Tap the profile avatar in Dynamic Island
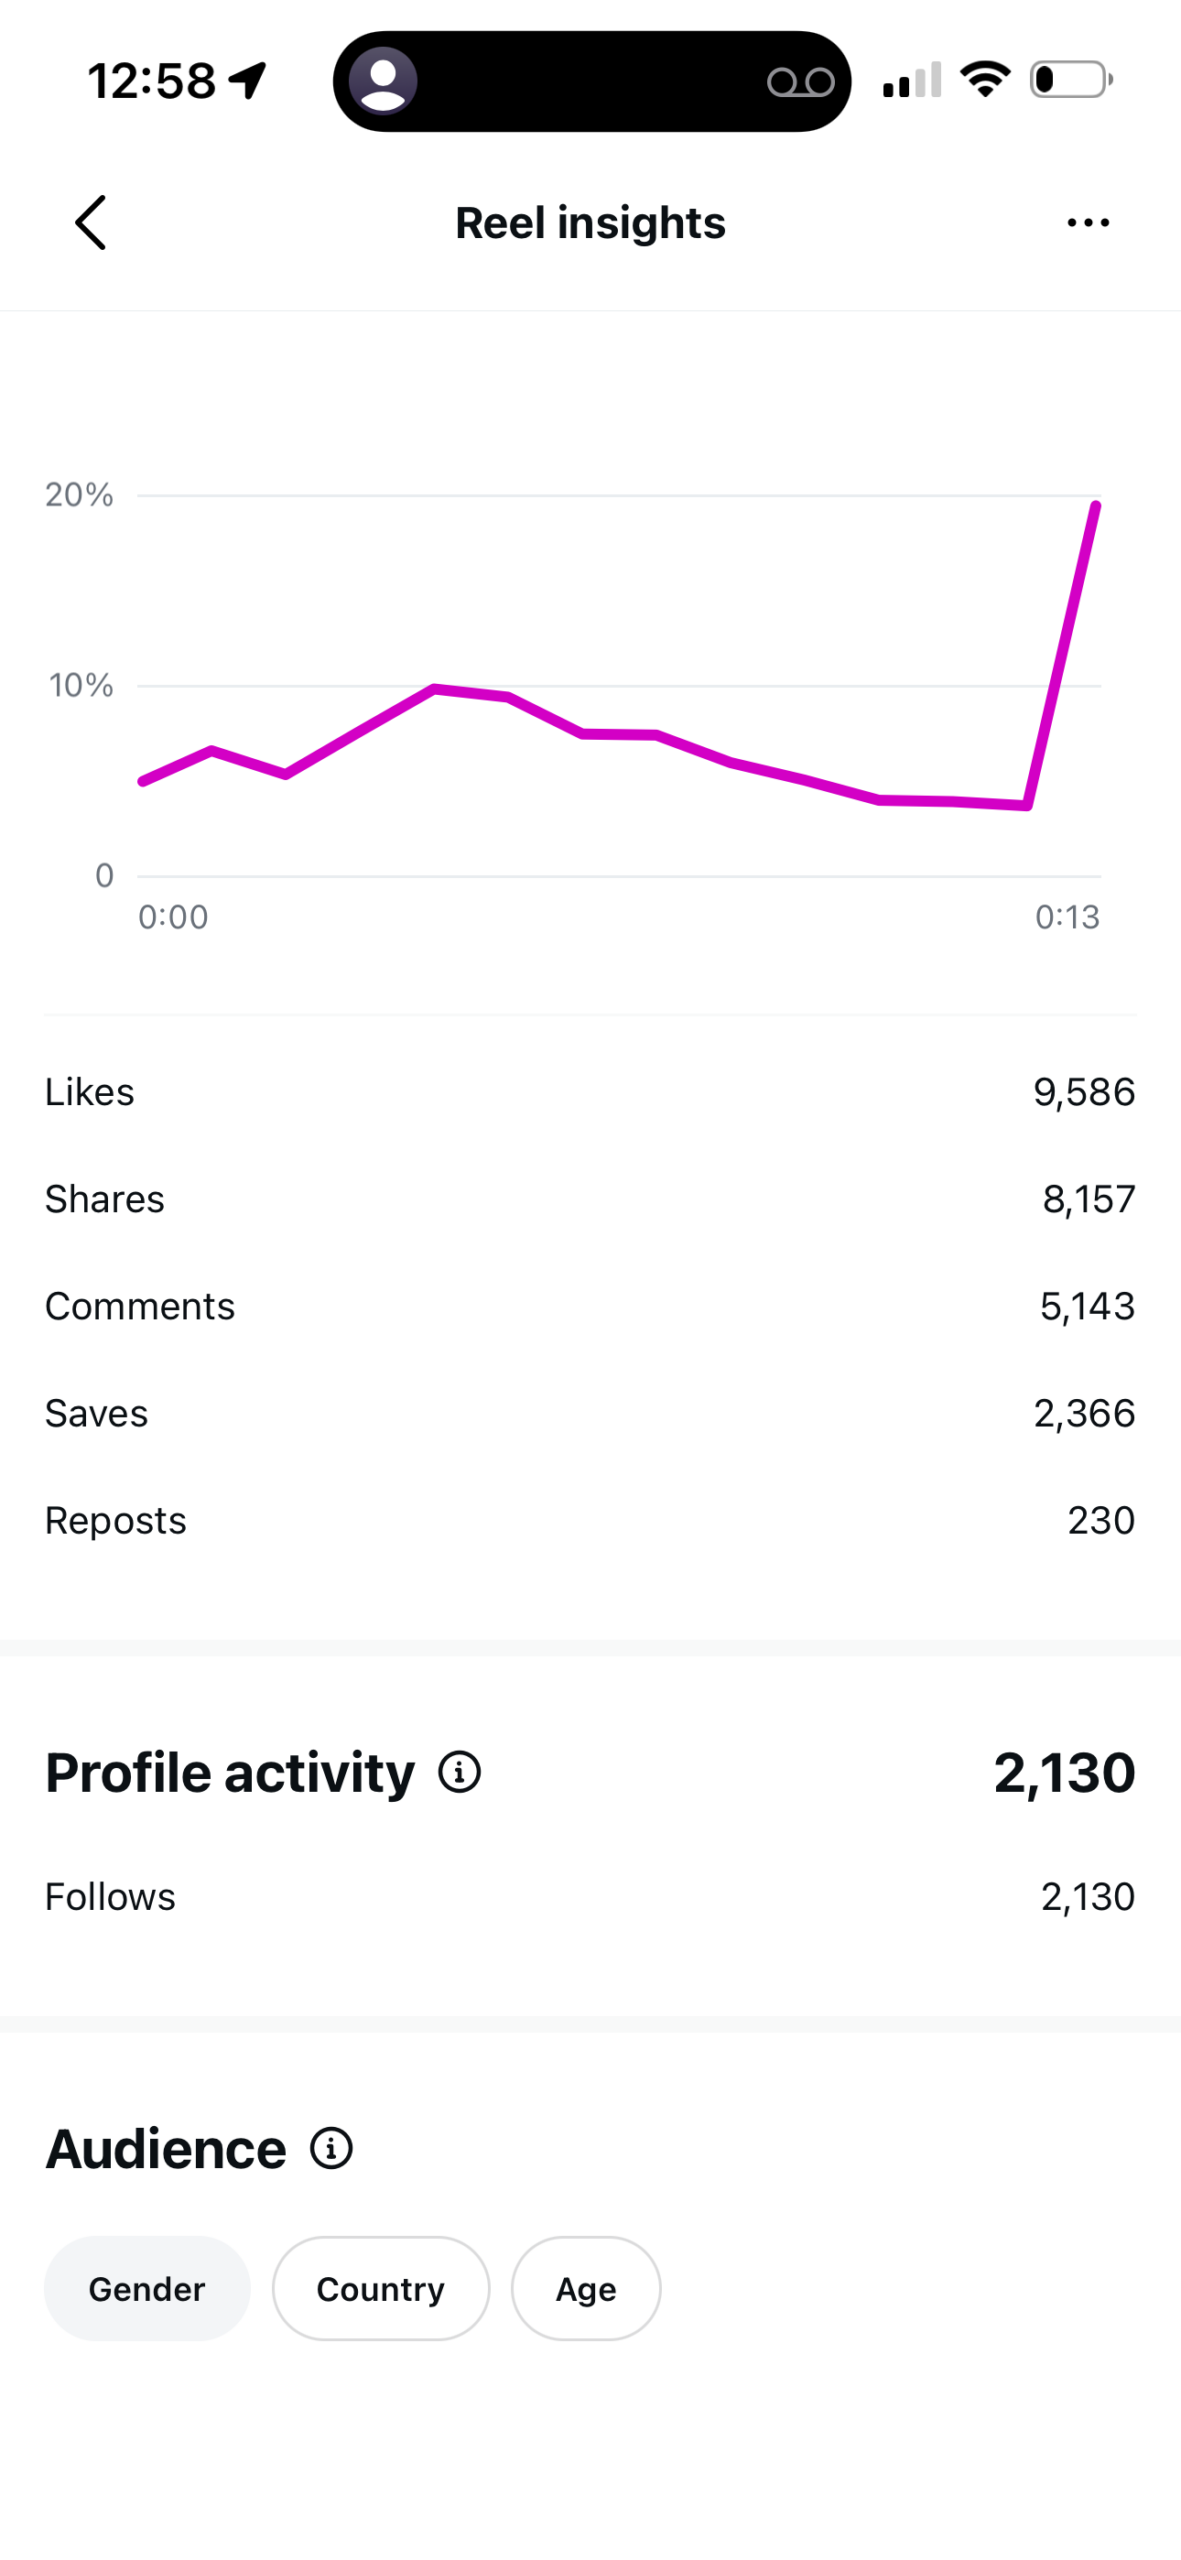The width and height of the screenshot is (1181, 2560). coord(383,81)
